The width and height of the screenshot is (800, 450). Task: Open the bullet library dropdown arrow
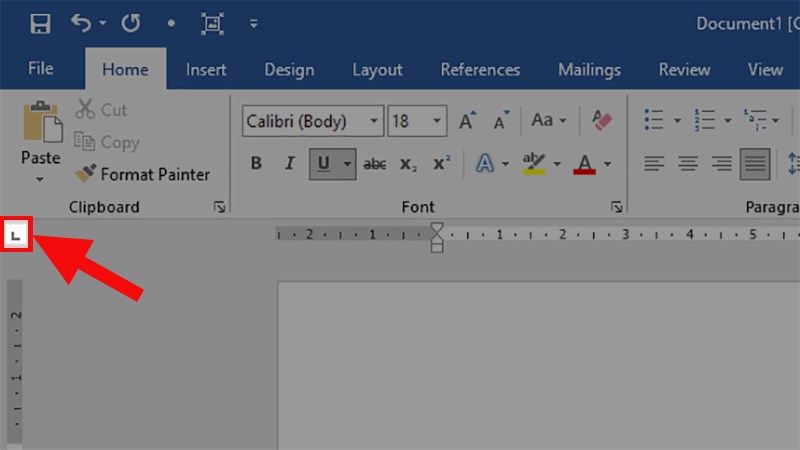tap(677, 120)
